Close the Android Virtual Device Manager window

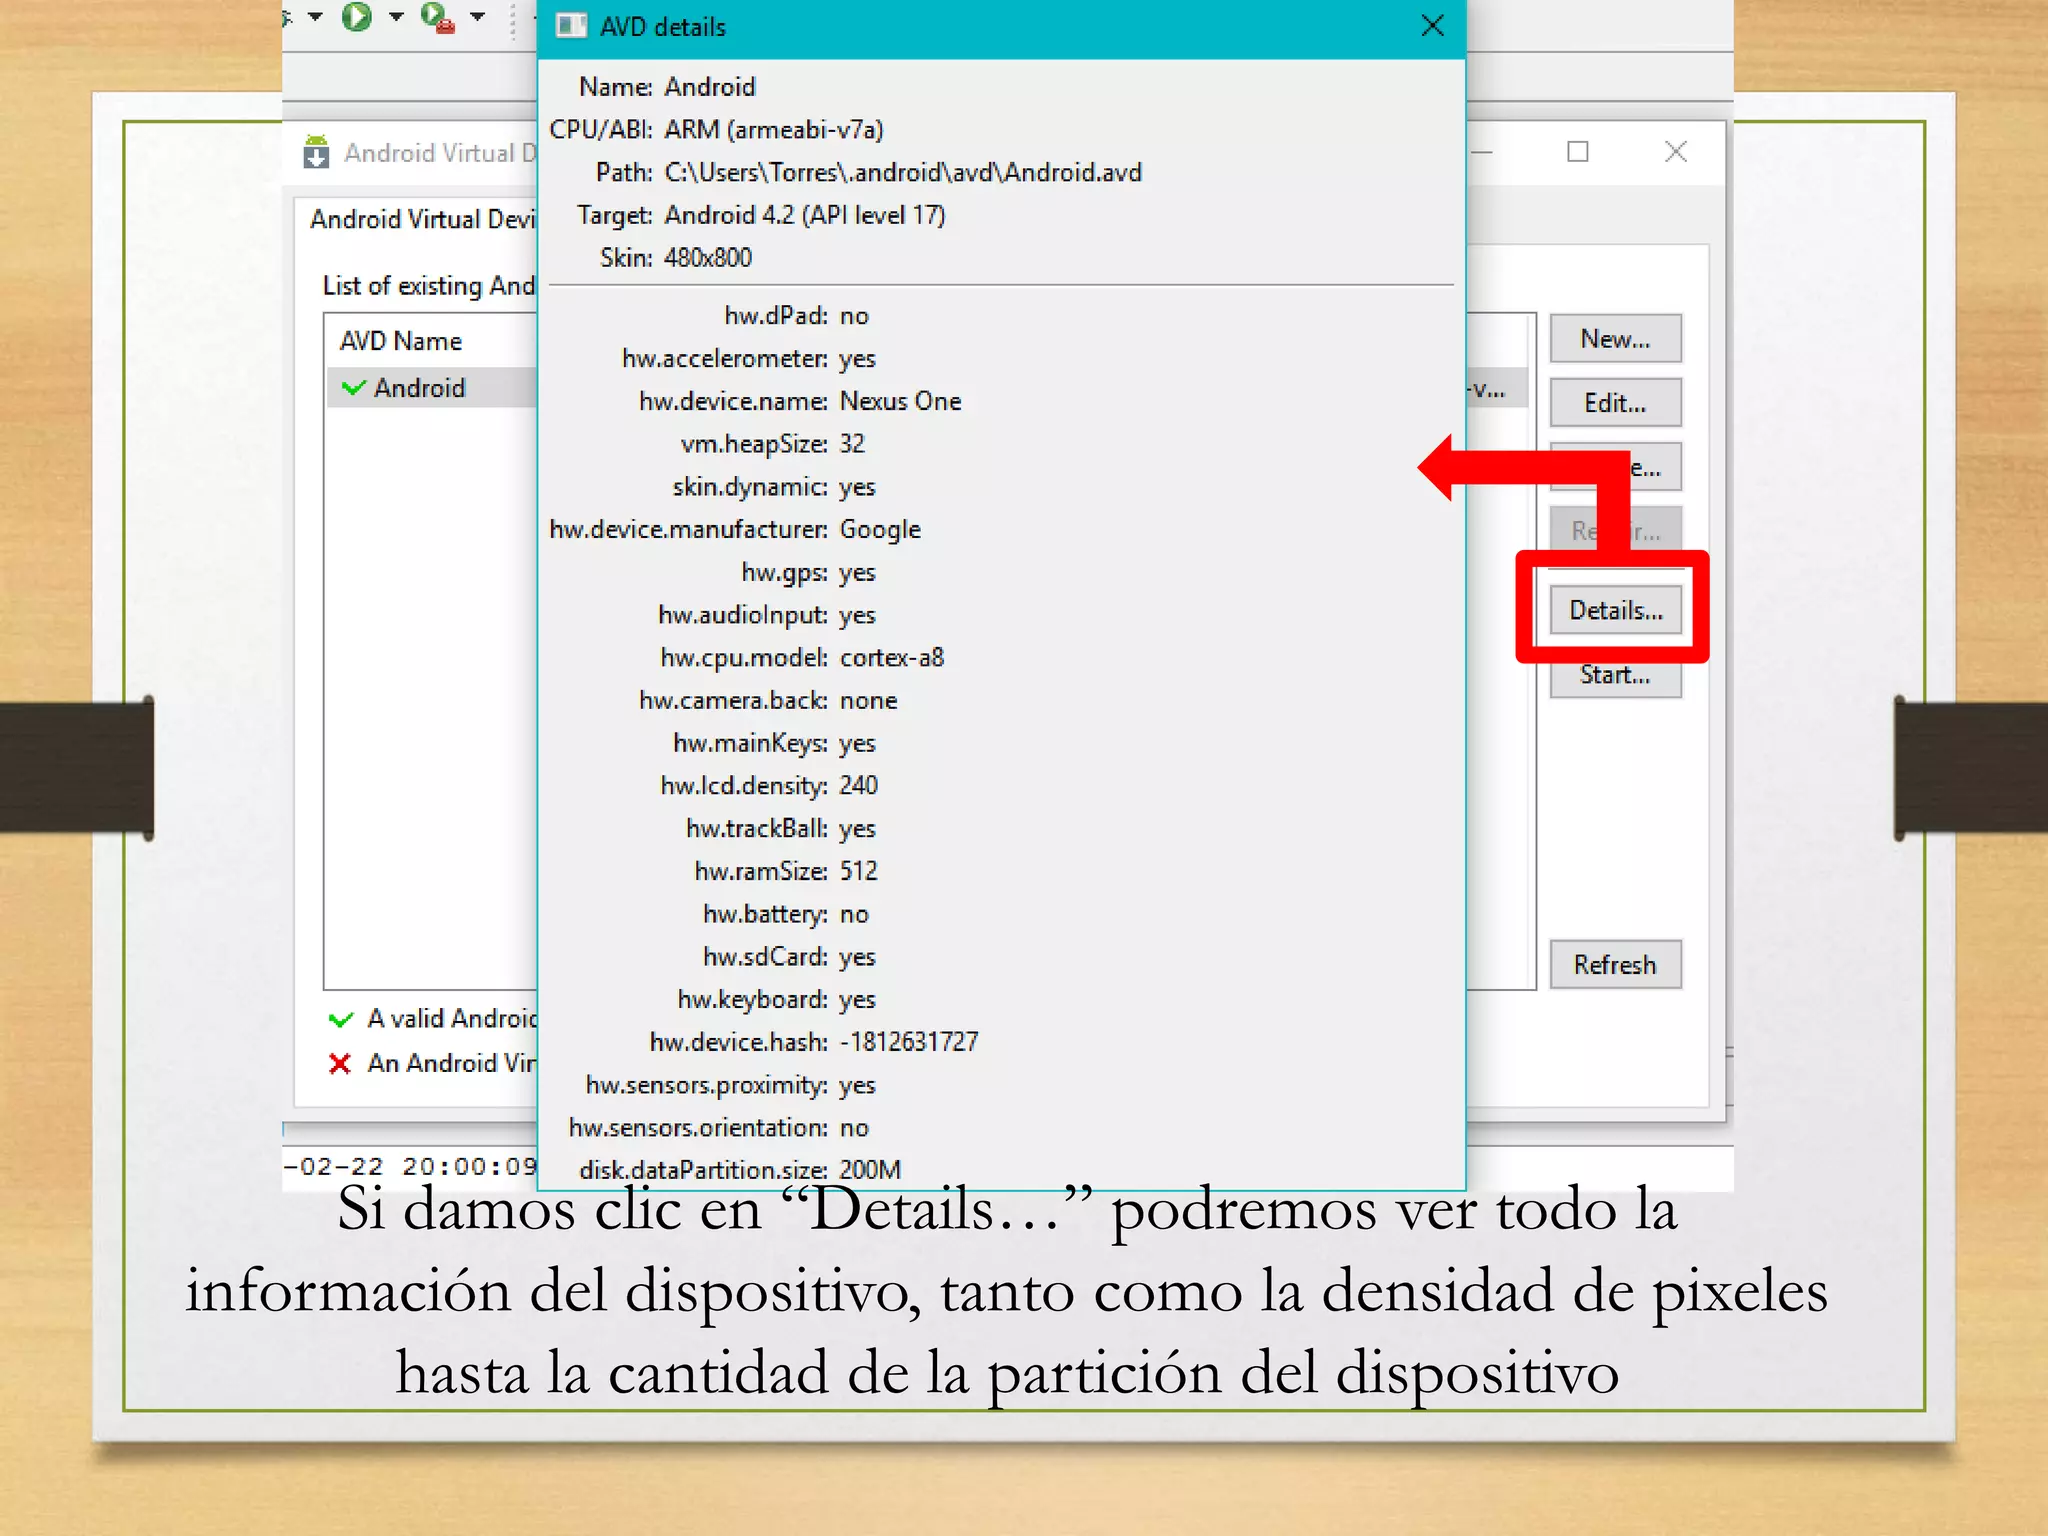[1676, 151]
